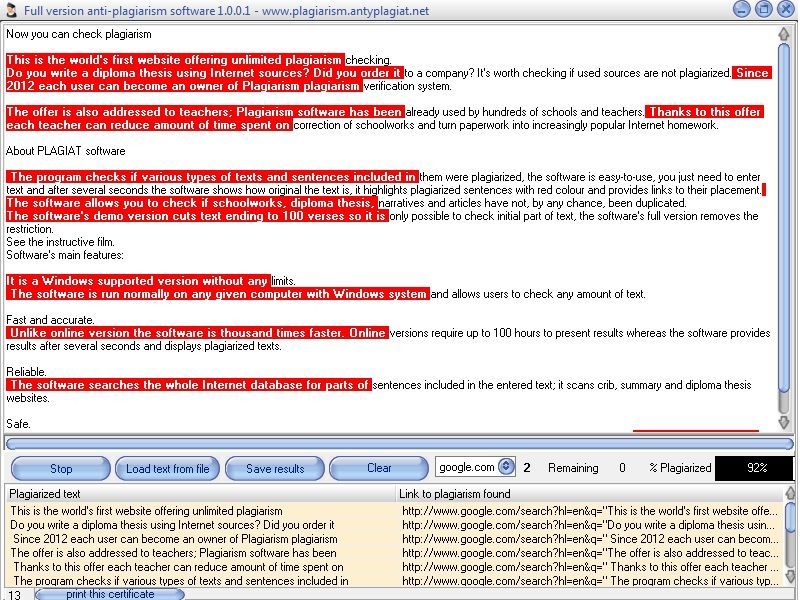Open Google link for 'The offer is also addressed'
This screenshot has height=600, width=800.
pos(590,553)
